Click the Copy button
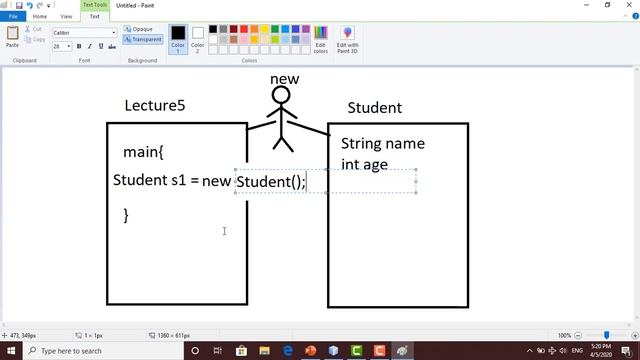The height and width of the screenshot is (360, 640). (35, 39)
